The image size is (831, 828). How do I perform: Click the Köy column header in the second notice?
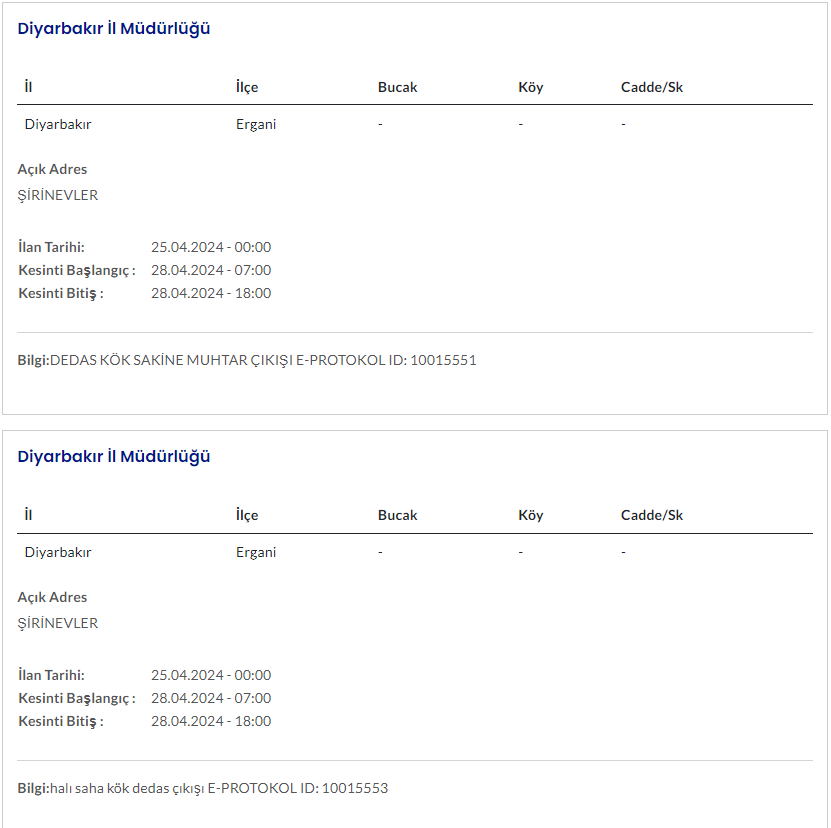[x=531, y=515]
